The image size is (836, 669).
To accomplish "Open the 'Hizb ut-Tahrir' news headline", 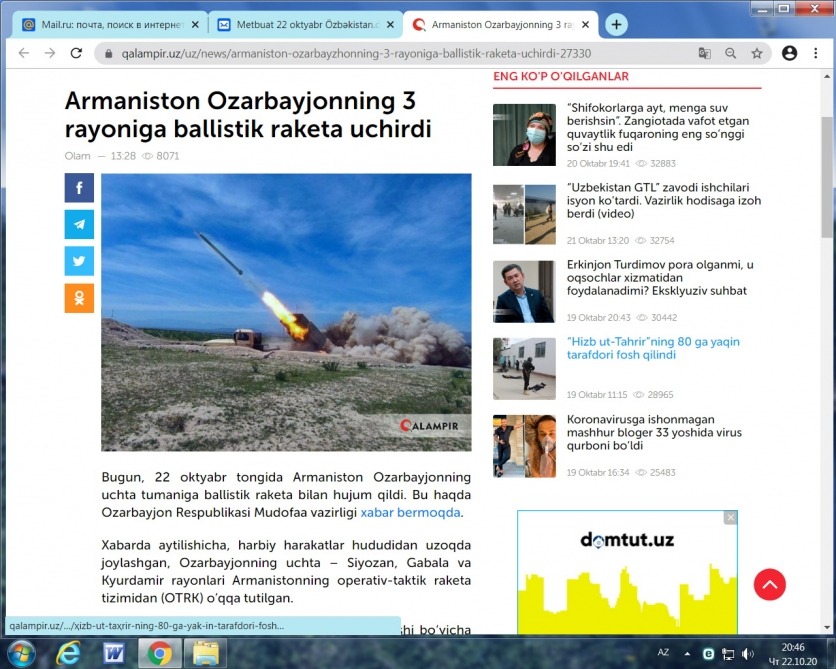I will click(x=653, y=349).
